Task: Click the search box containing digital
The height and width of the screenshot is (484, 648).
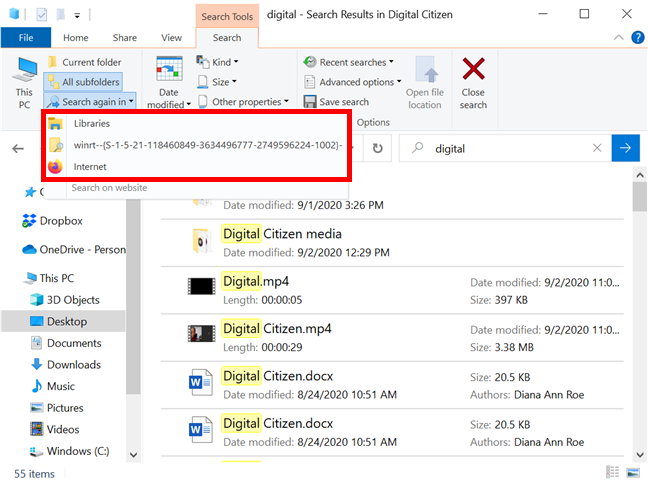Action: pyautogui.click(x=505, y=148)
